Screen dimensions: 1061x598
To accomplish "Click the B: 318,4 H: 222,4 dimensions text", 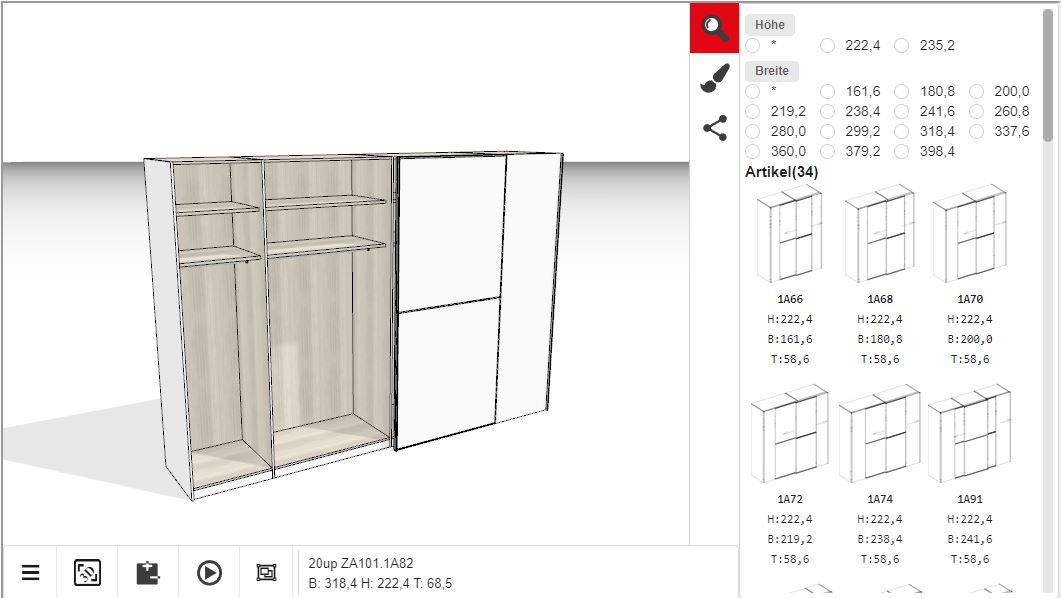I will (x=380, y=583).
